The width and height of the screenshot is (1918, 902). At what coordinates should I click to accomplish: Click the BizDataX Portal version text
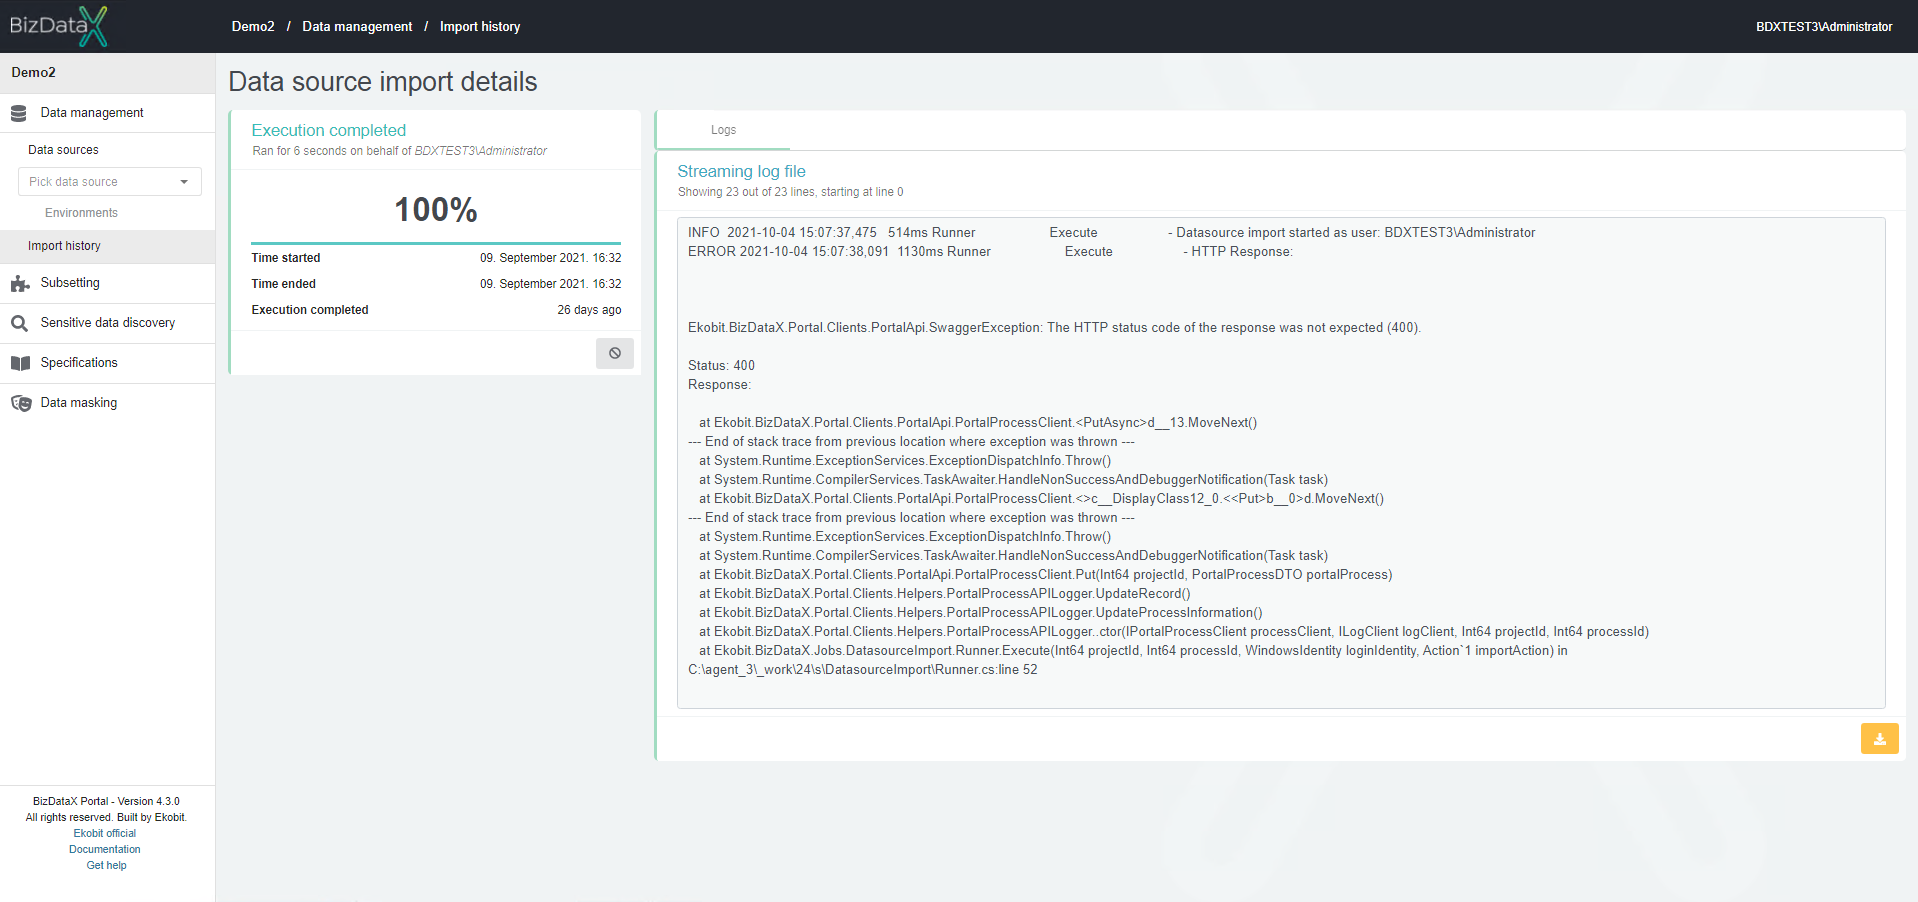[x=106, y=801]
